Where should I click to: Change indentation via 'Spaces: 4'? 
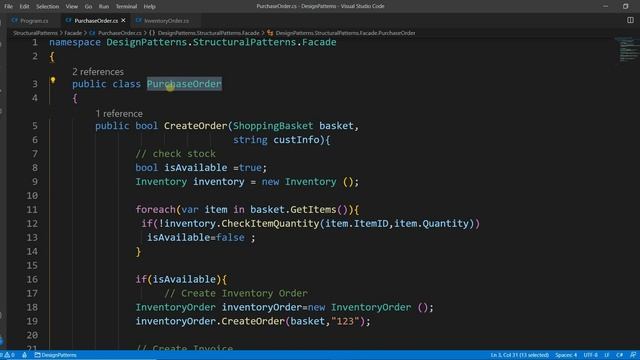pyautogui.click(x=566, y=355)
